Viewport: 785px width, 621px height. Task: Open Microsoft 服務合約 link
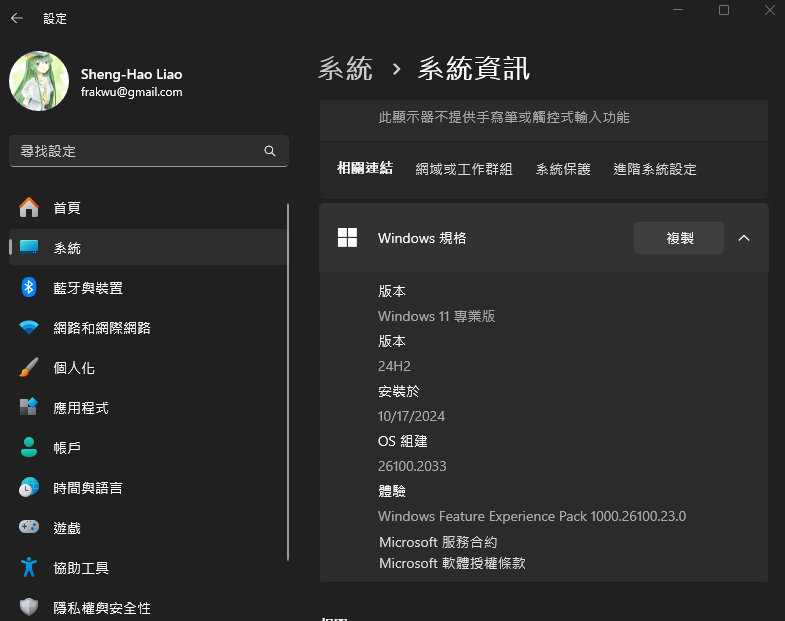point(438,542)
